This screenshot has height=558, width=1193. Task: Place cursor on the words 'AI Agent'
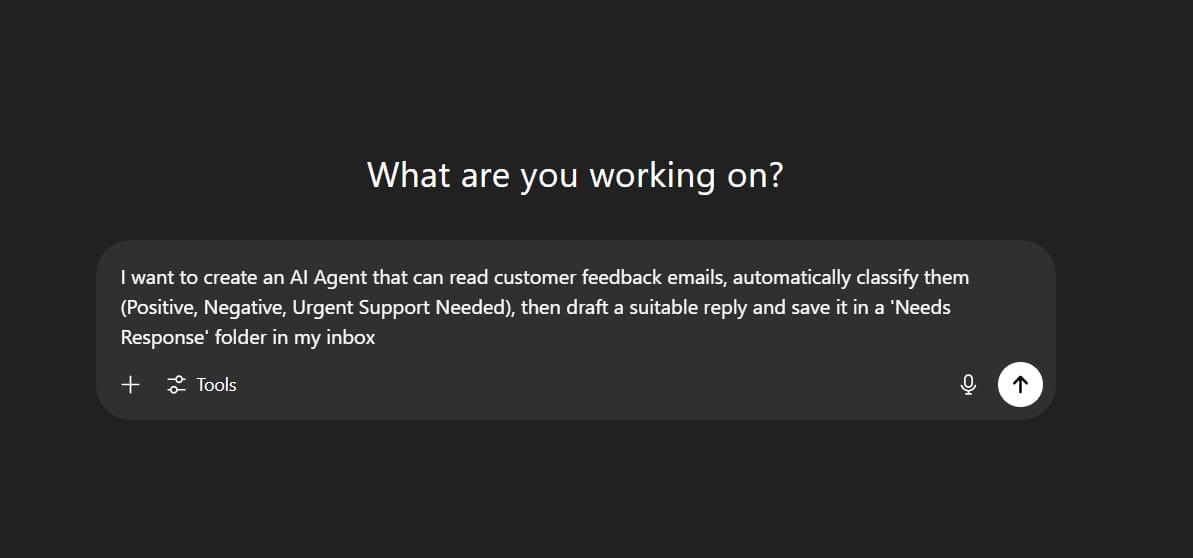point(329,278)
